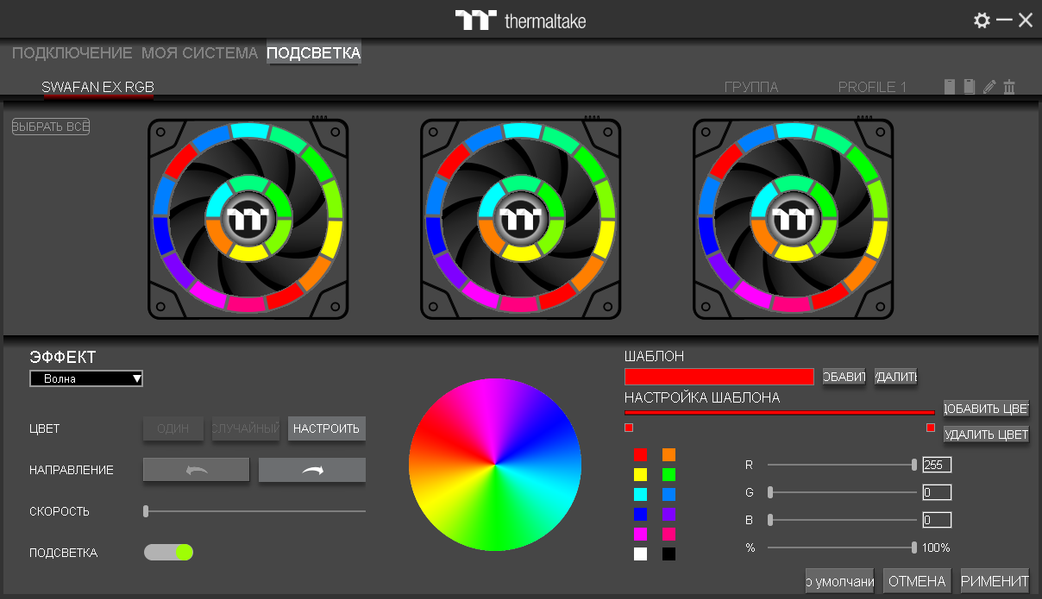Click the left red gradient marker
Viewport: 1042px width, 599px height.
629,427
